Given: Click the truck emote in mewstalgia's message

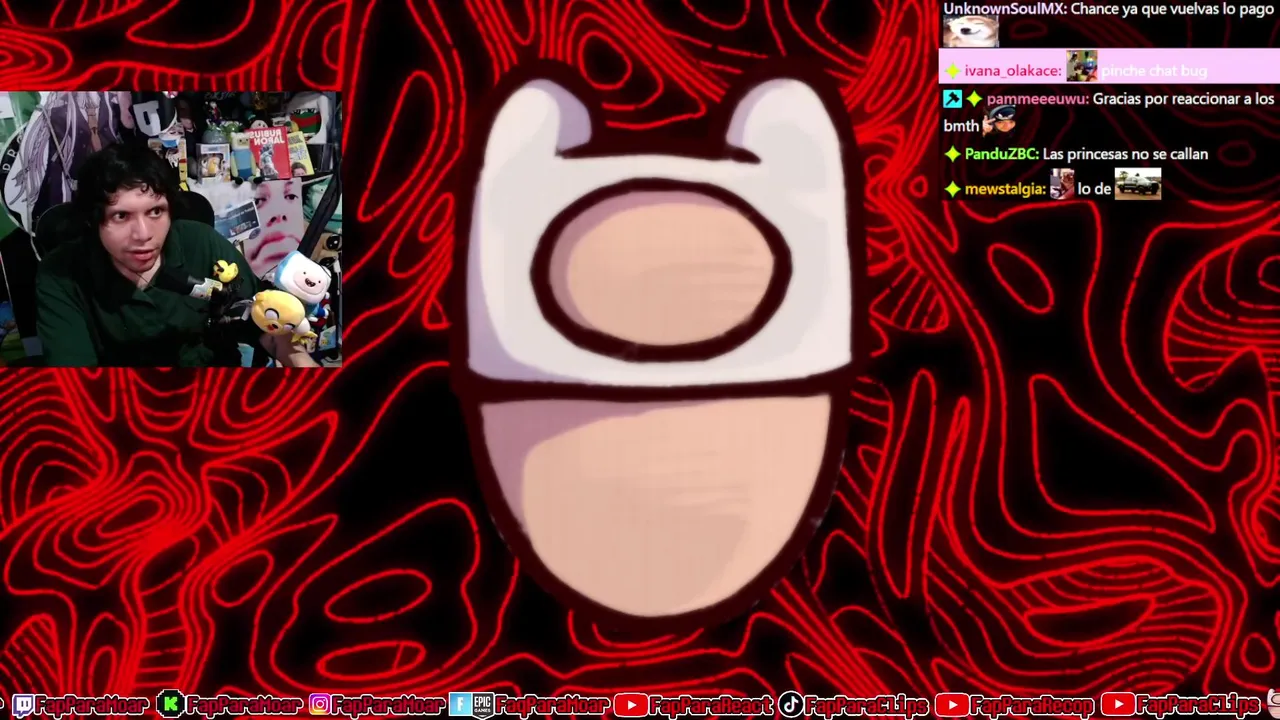Looking at the screenshot, I should pos(1138,184).
